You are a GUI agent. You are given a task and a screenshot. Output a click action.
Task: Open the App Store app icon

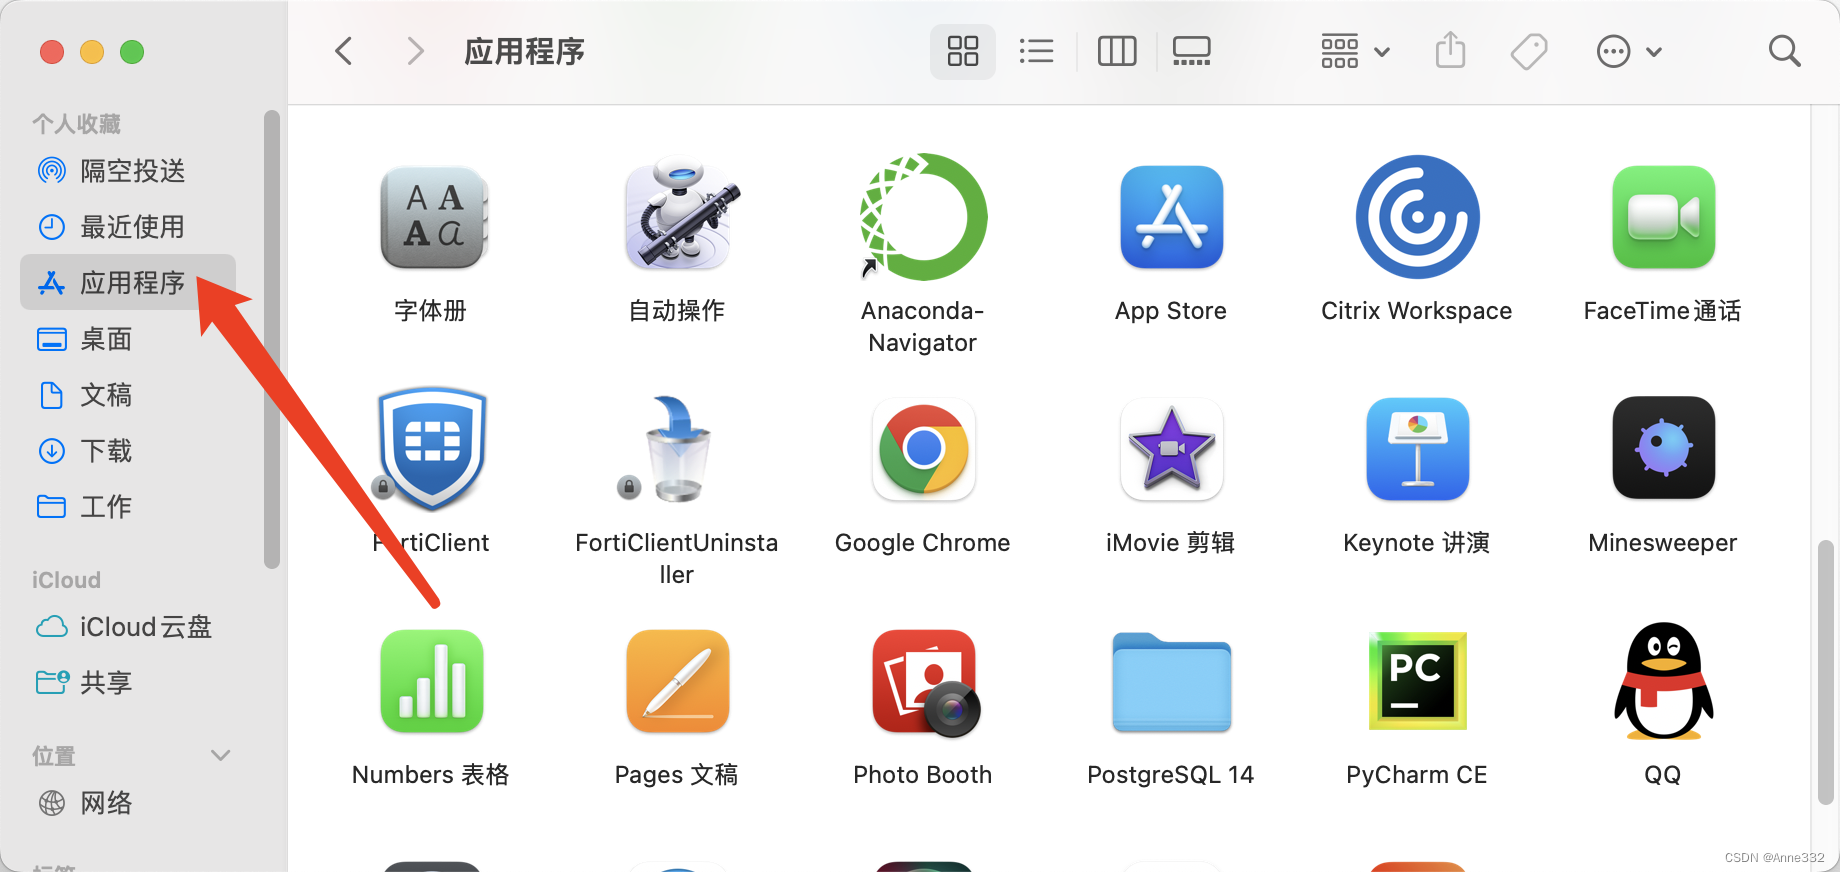[x=1171, y=217]
